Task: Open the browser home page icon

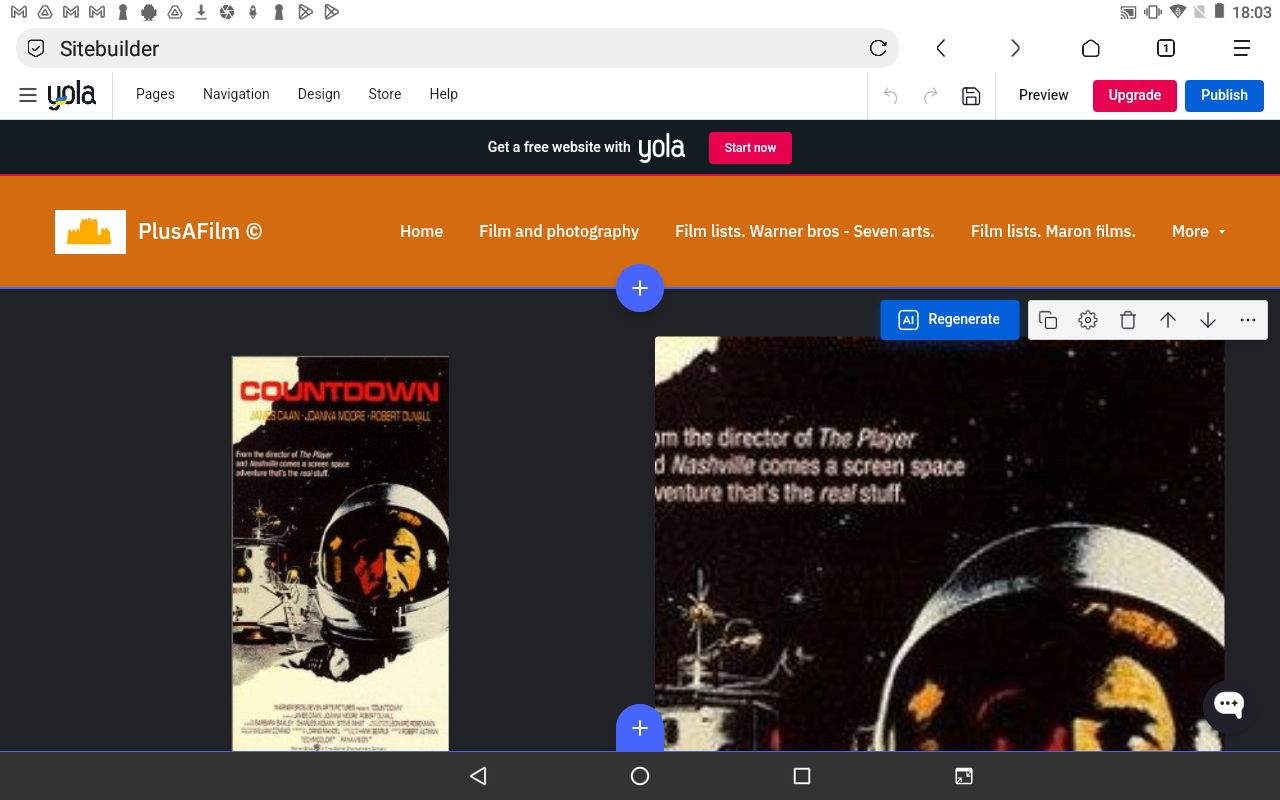Action: (1091, 48)
